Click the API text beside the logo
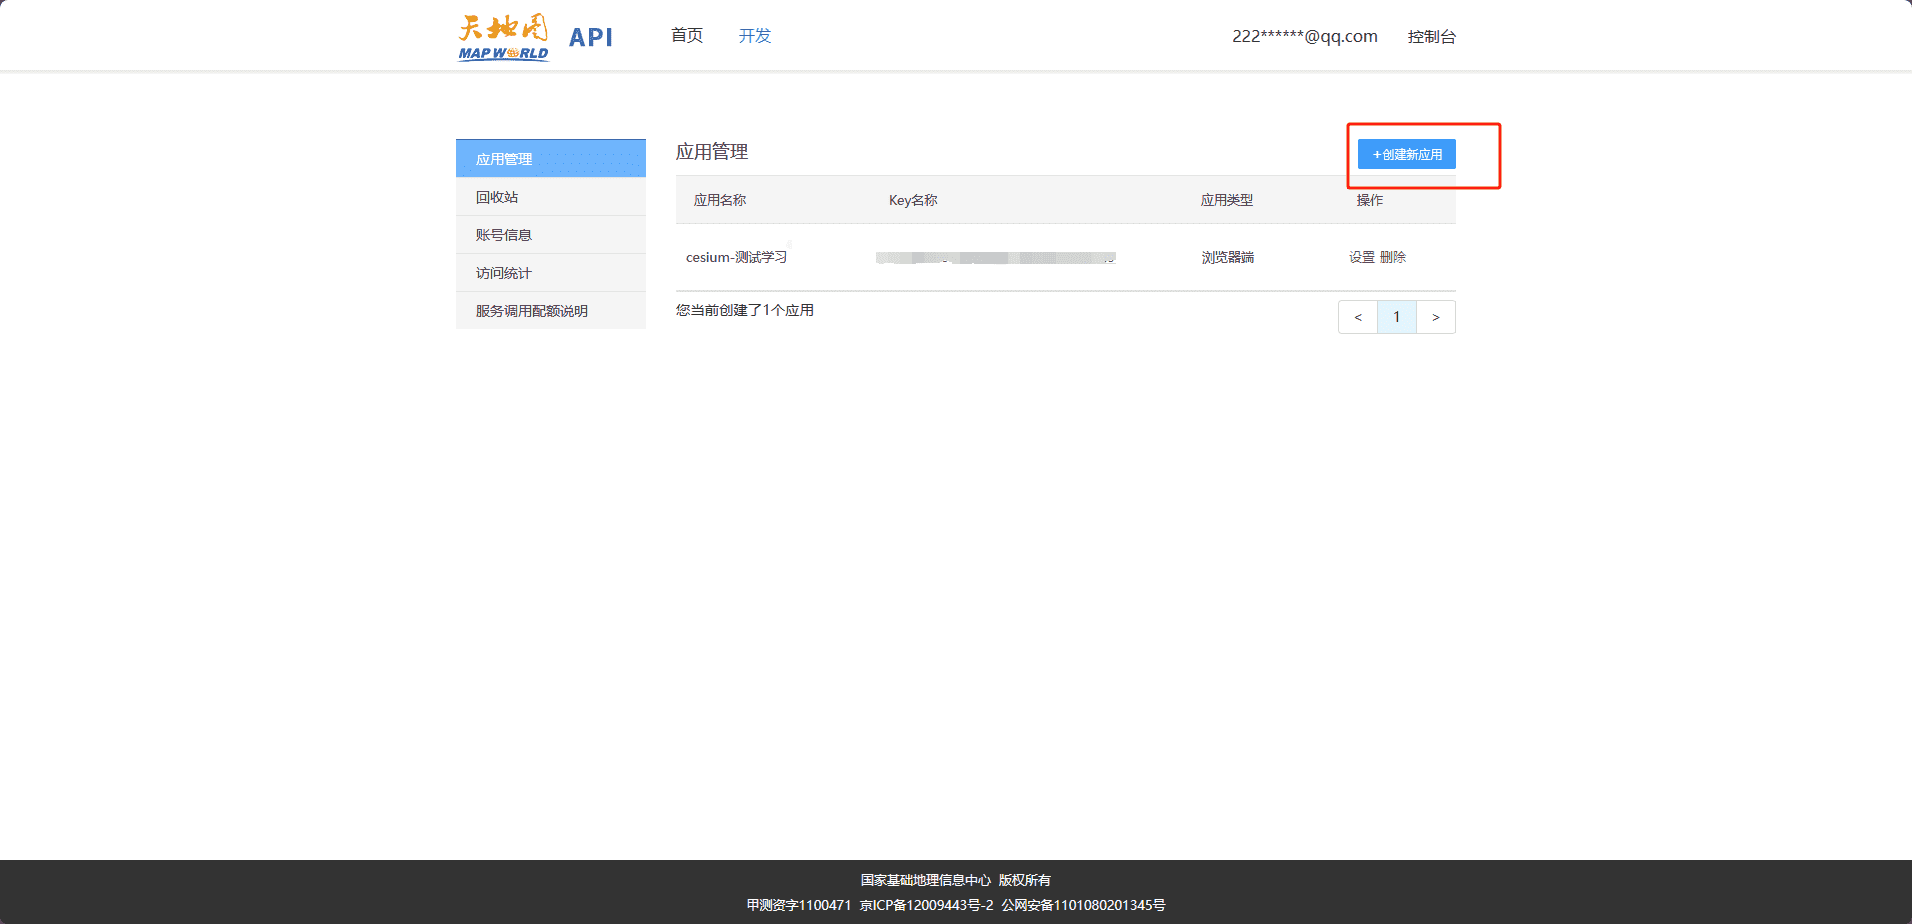 590,38
